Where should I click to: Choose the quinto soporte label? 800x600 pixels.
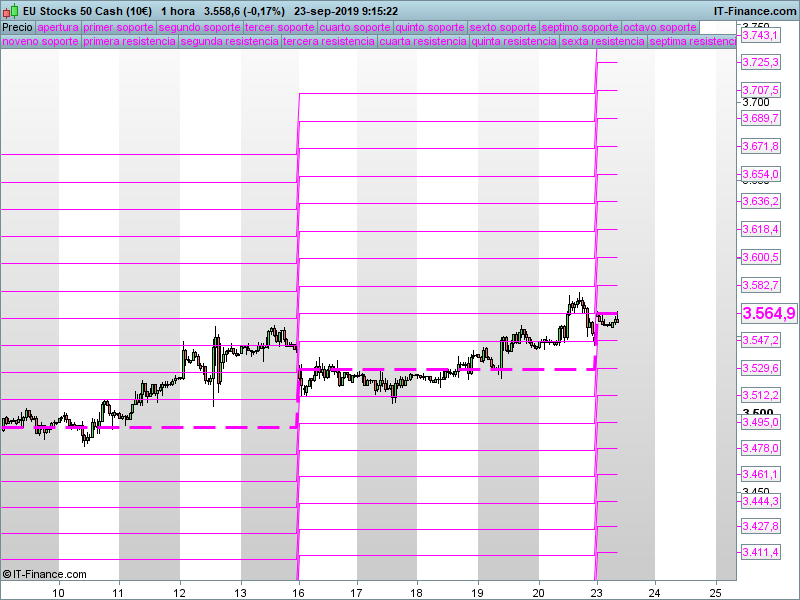pyautogui.click(x=429, y=28)
